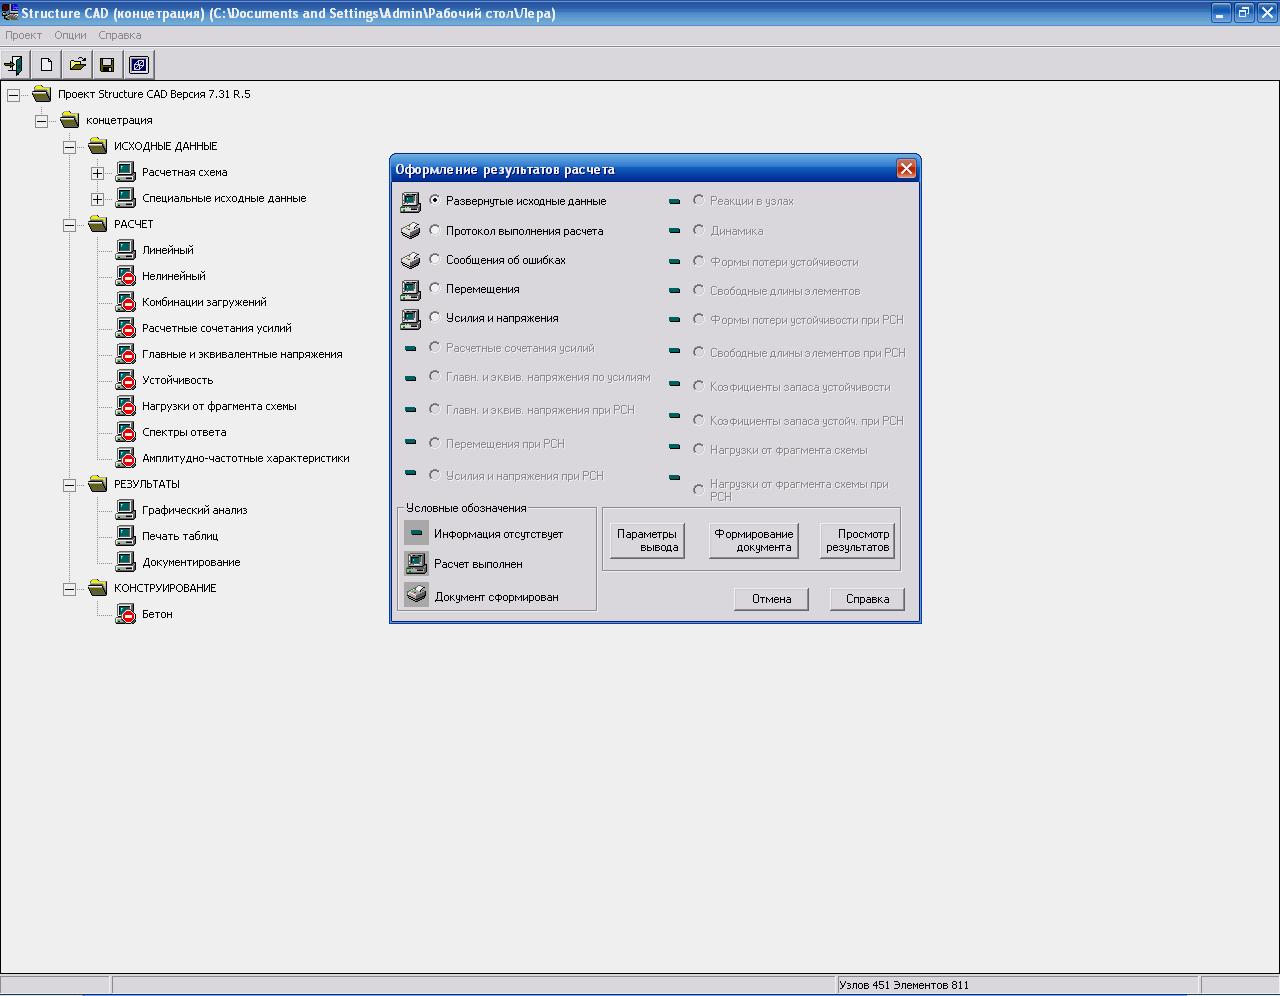Click the Справка button in the dialog
Image resolution: width=1280 pixels, height=996 pixels.
(x=867, y=599)
